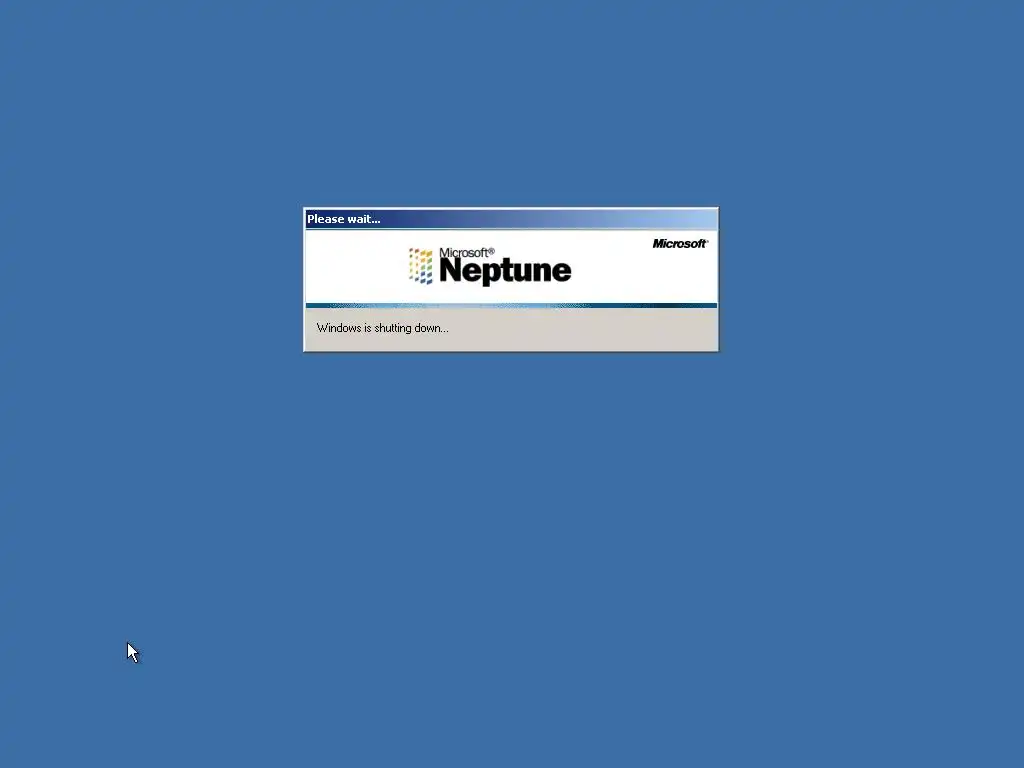The image size is (1024, 768).
Task: Click the Microsoft Neptune logo
Action: pos(490,266)
